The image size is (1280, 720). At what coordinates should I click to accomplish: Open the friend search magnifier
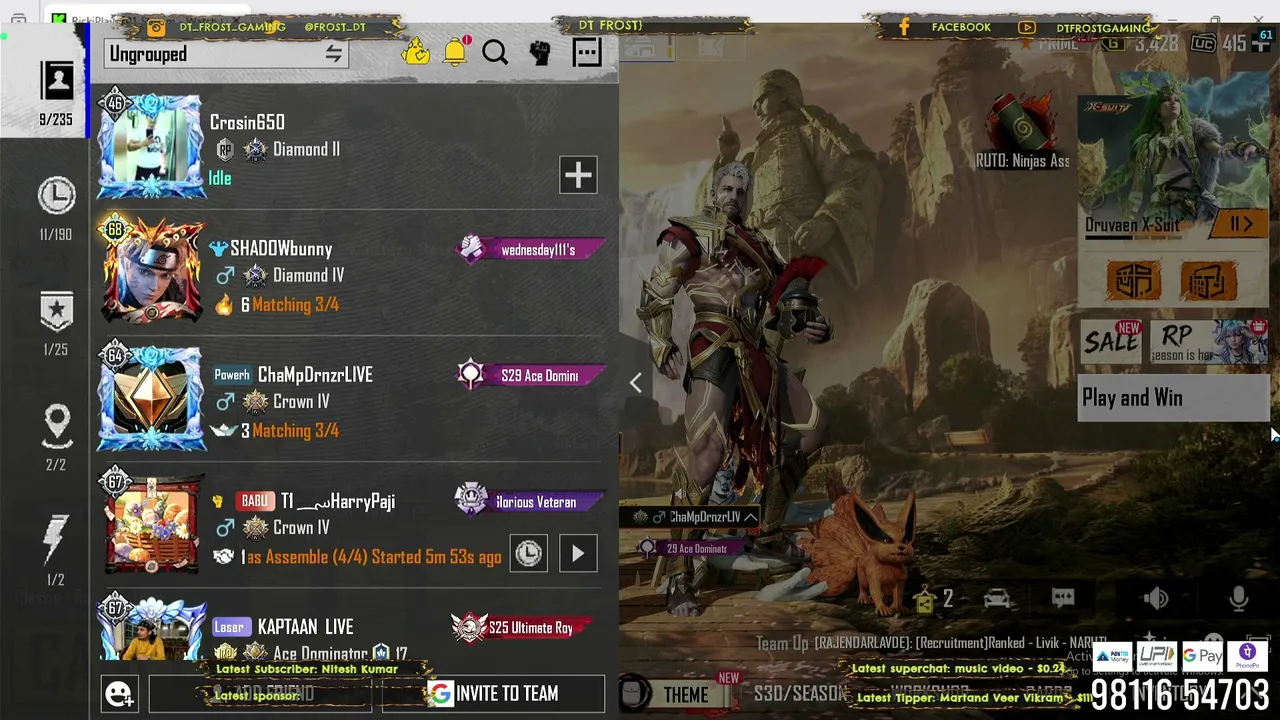click(495, 52)
